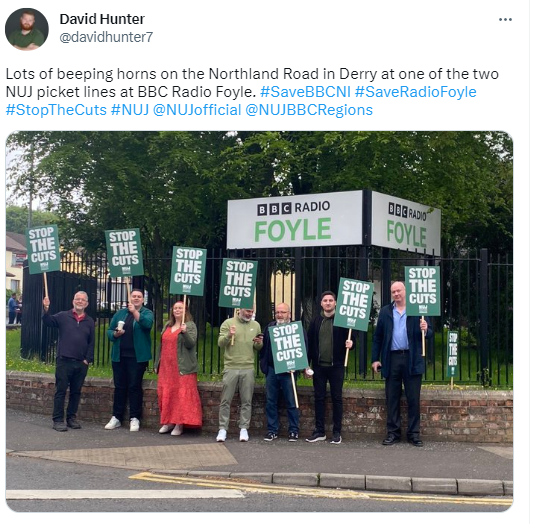The height and width of the screenshot is (524, 554).
Task: Open the #StopTheCuts hashtag
Action: [x=56, y=110]
